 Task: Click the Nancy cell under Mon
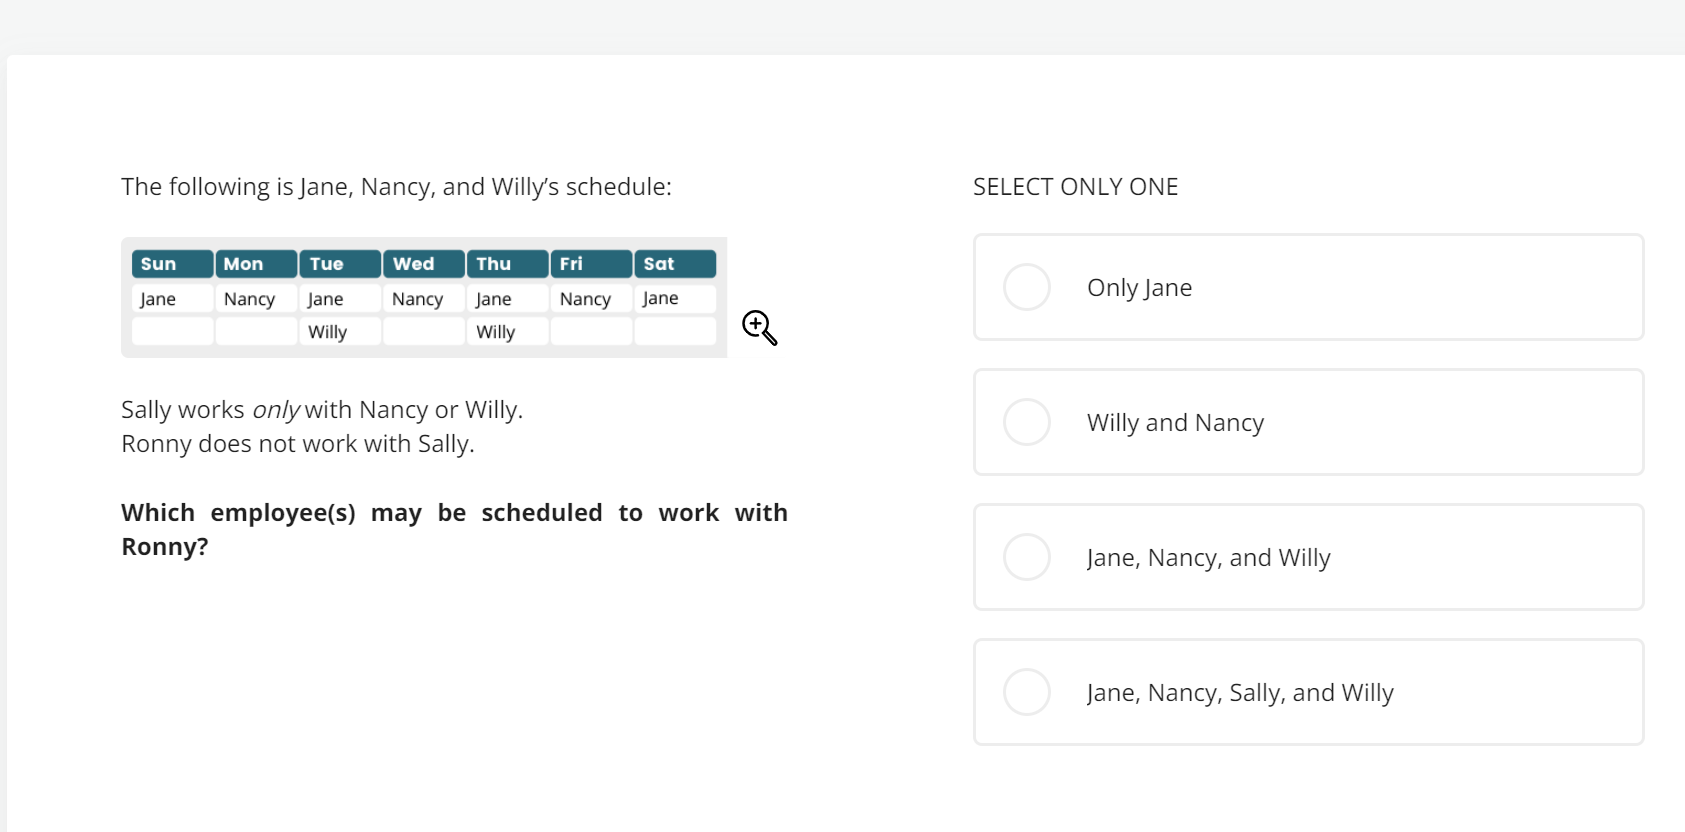(256, 298)
